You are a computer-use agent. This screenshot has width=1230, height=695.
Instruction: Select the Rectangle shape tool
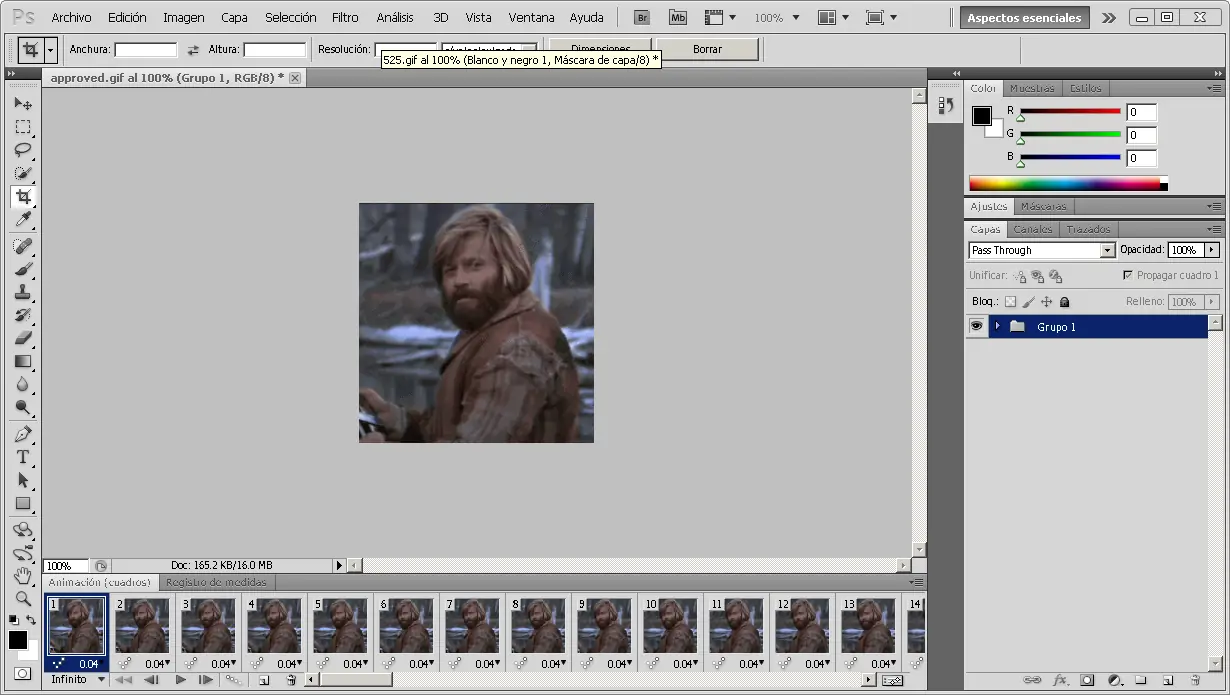coord(22,503)
